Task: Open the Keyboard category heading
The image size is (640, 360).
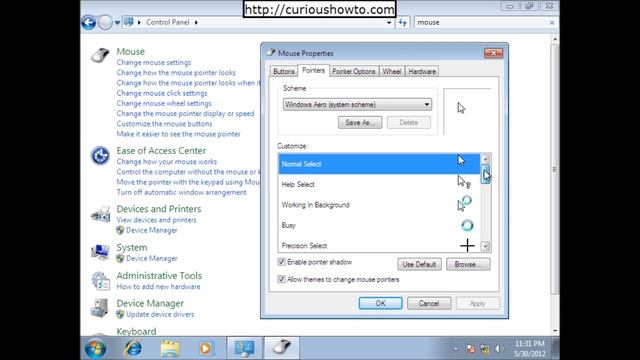Action: coord(136,331)
